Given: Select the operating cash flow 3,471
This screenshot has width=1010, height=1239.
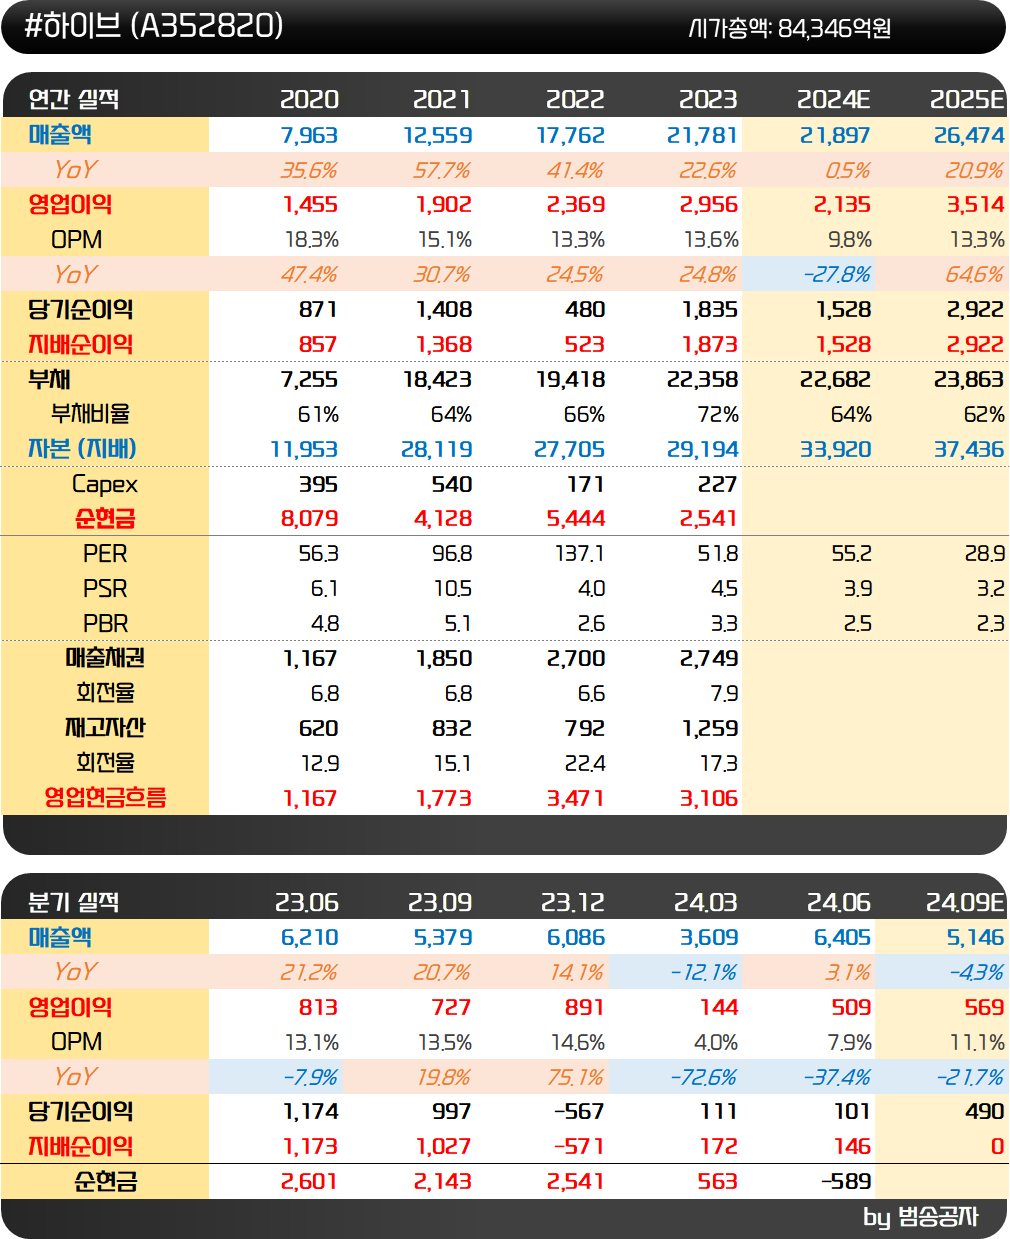Looking at the screenshot, I should 576,798.
